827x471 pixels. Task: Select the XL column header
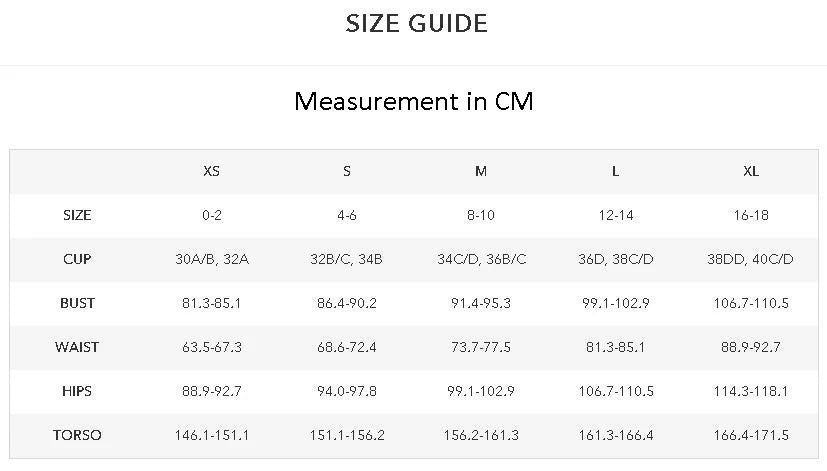pyautogui.click(x=751, y=171)
